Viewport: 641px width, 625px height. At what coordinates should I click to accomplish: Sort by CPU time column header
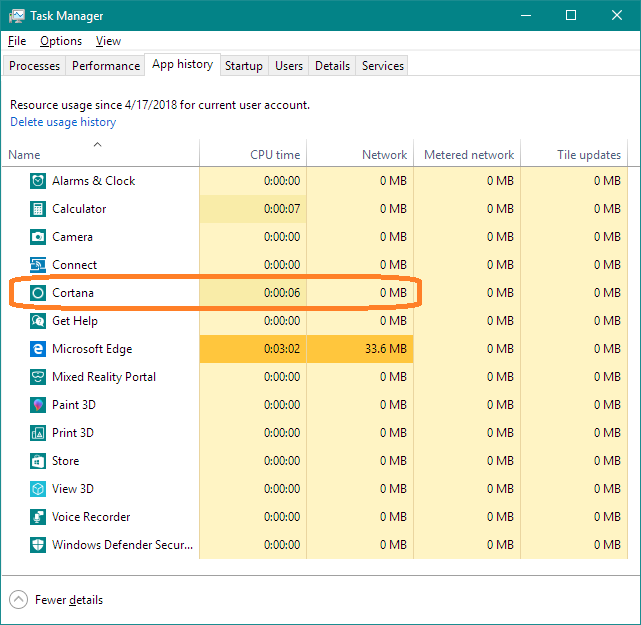pyautogui.click(x=274, y=155)
